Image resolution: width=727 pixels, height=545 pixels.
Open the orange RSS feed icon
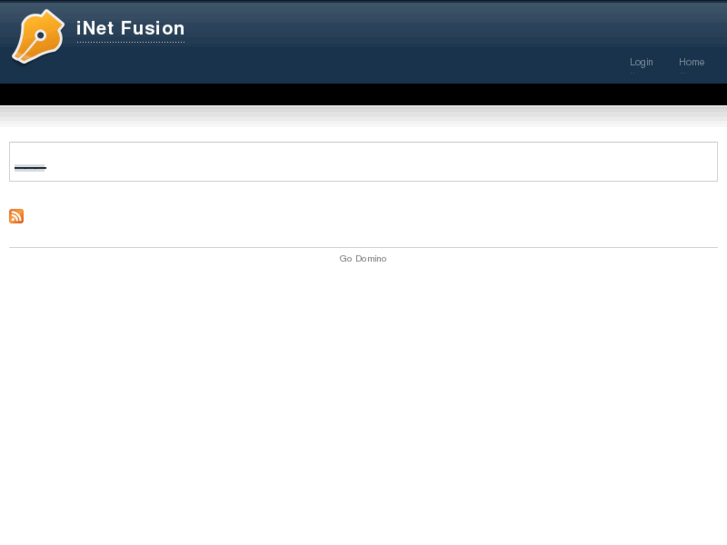(16, 216)
